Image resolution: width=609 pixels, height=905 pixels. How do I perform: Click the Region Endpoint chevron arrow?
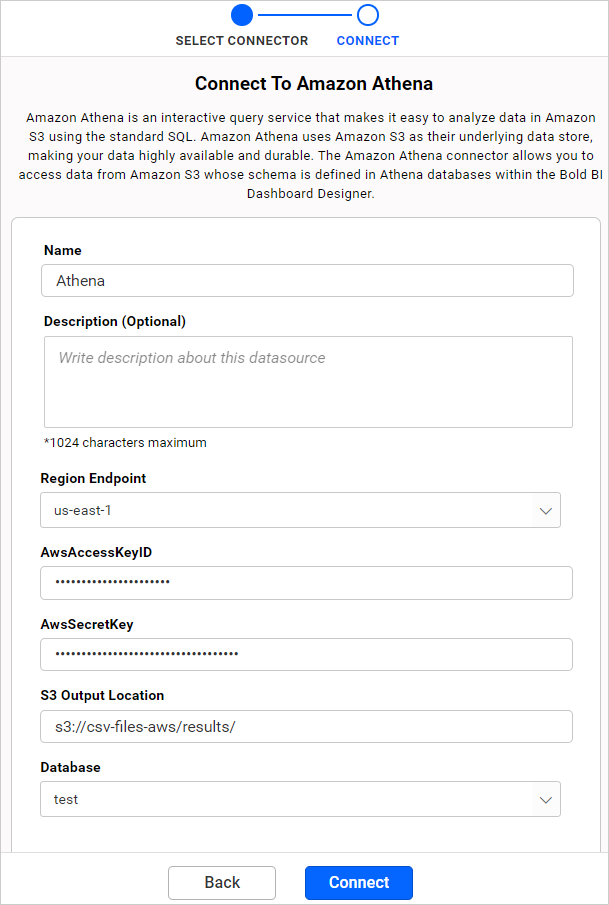[x=546, y=511]
